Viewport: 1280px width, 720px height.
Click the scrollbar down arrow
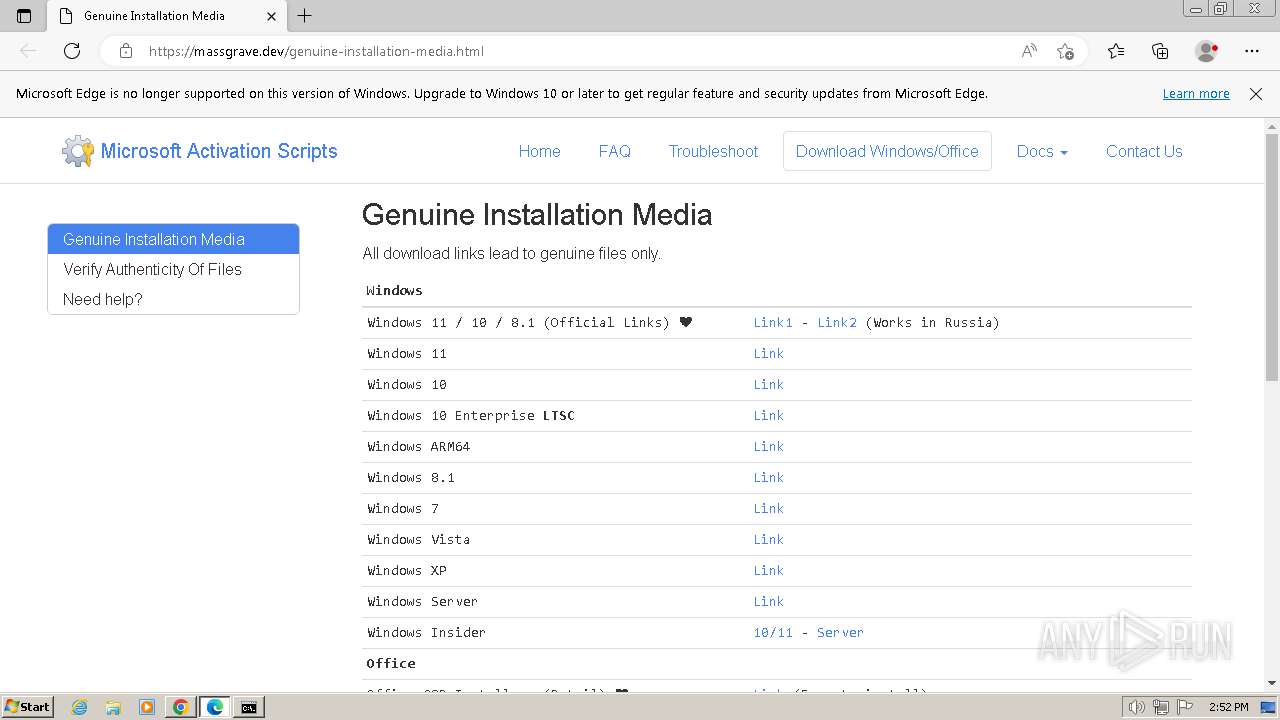click(1272, 683)
